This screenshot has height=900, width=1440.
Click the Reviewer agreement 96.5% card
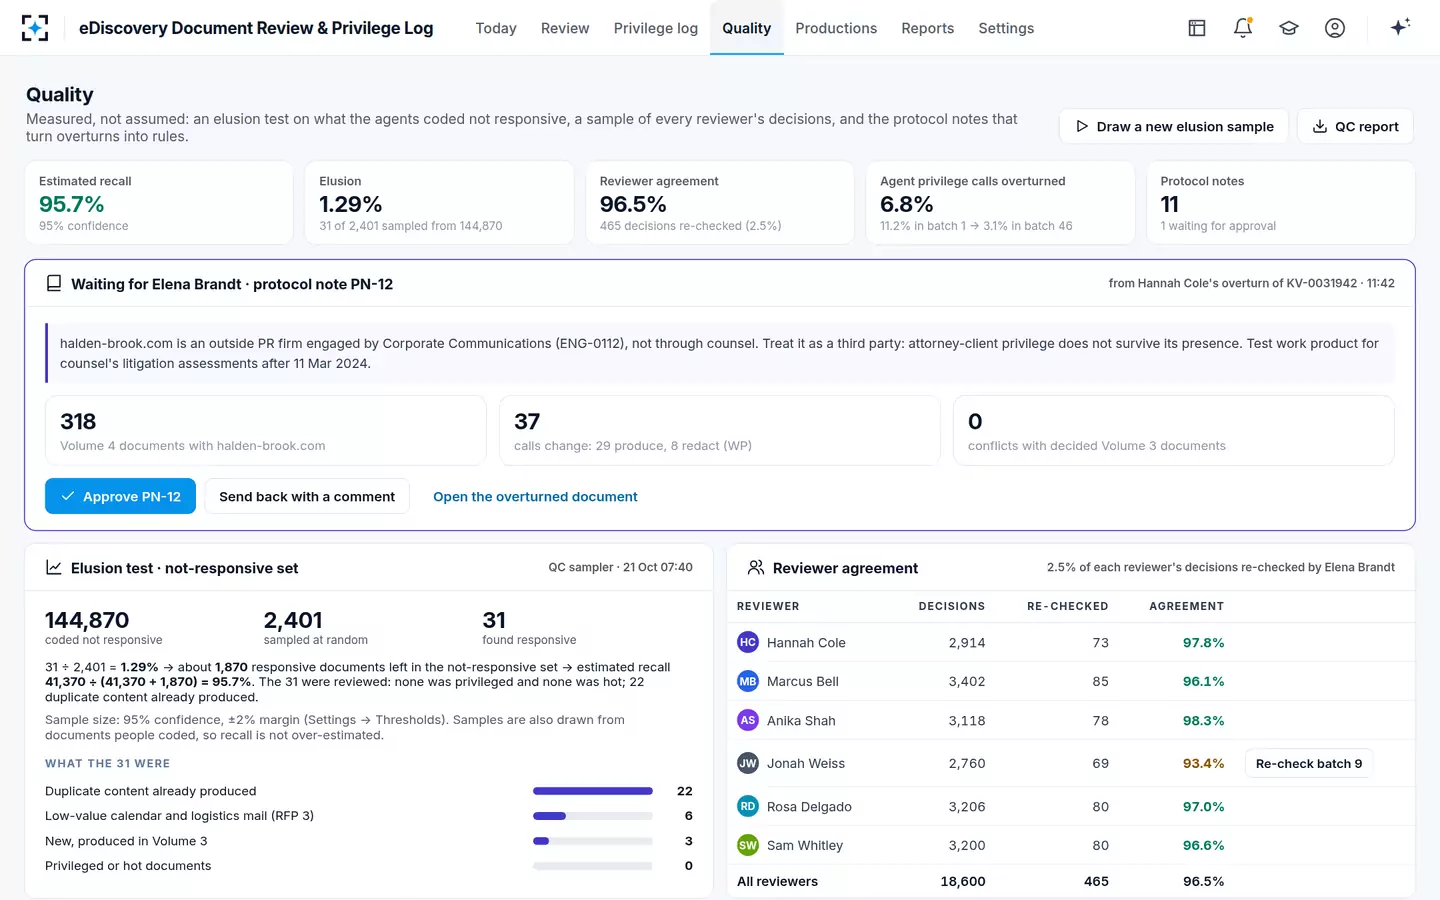720,203
